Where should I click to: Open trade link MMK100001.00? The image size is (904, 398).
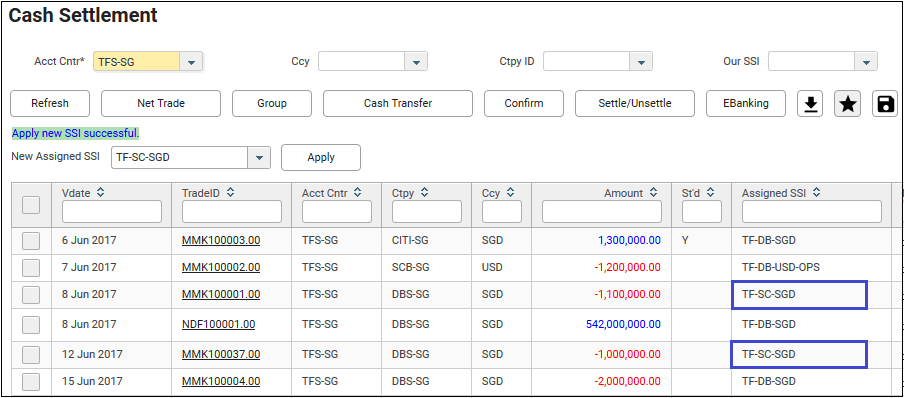[221, 295]
